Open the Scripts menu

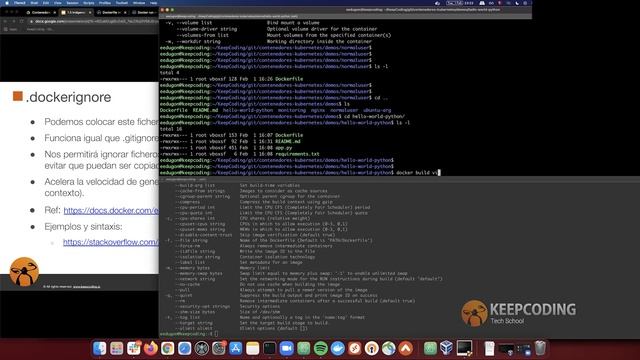(89, 3)
